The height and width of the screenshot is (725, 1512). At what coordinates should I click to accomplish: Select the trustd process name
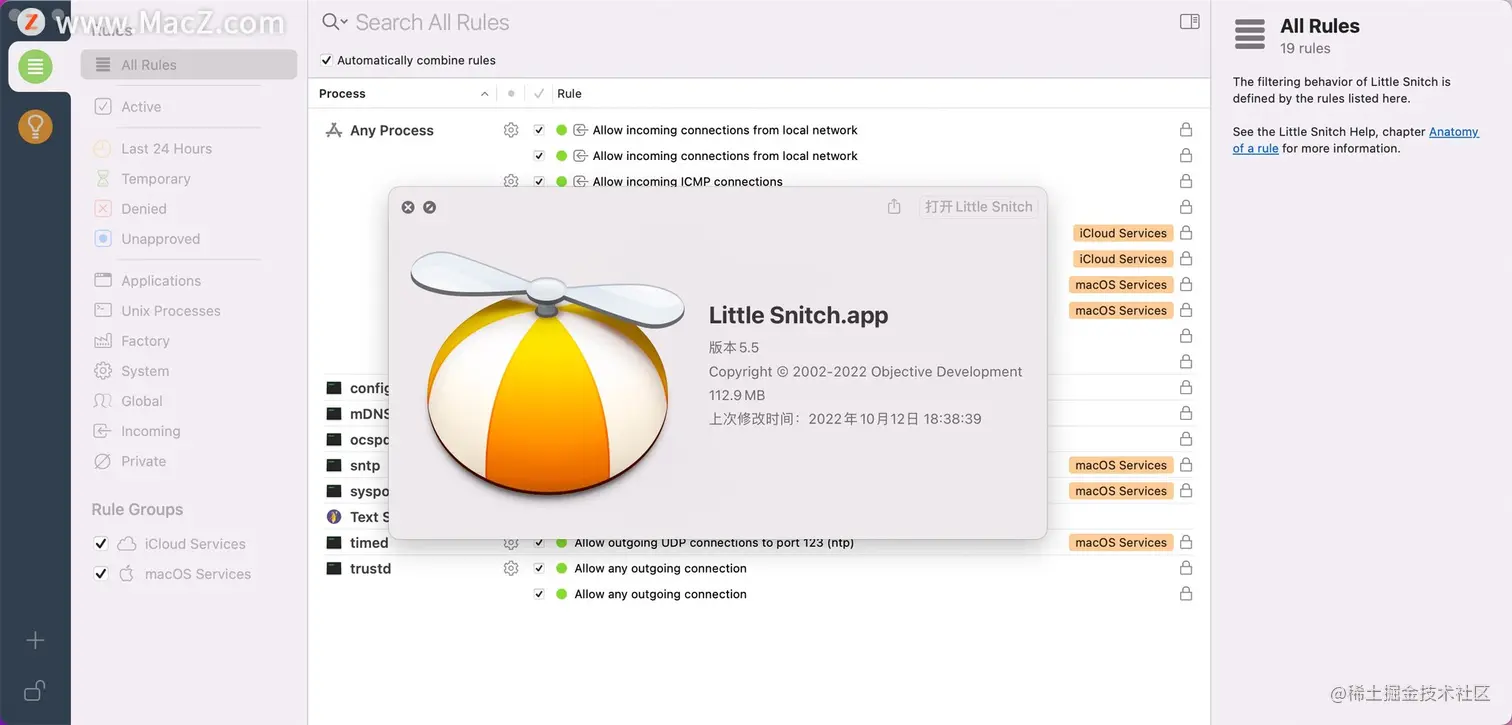point(370,568)
